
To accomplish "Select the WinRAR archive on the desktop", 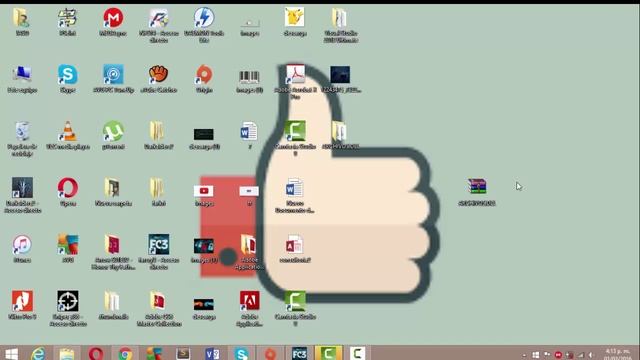I will pyautogui.click(x=477, y=187).
